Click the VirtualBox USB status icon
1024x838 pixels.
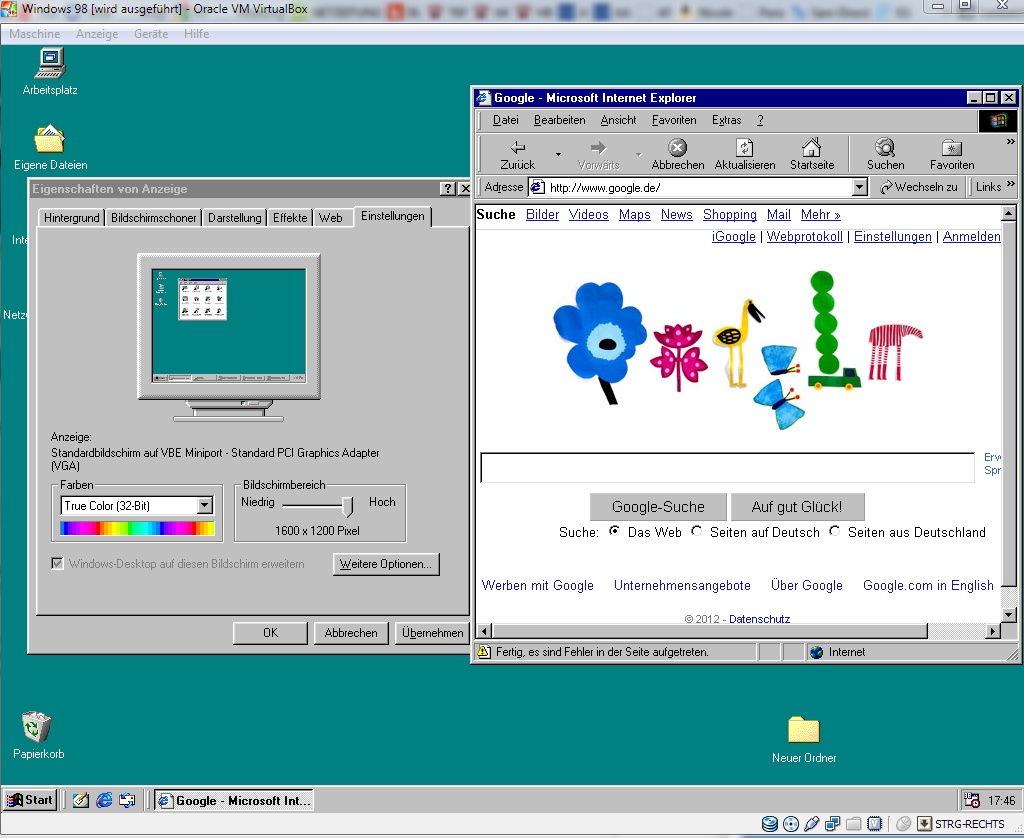tap(812, 824)
